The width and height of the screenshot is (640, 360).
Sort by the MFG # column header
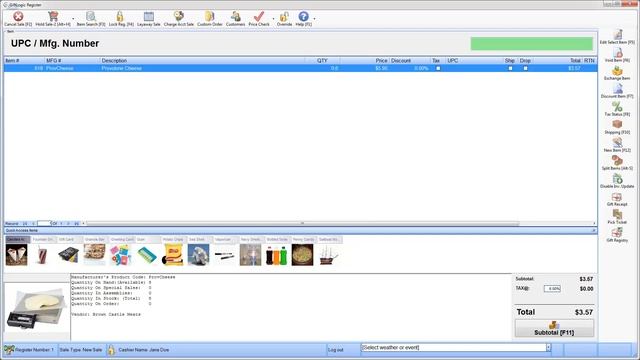click(72, 60)
